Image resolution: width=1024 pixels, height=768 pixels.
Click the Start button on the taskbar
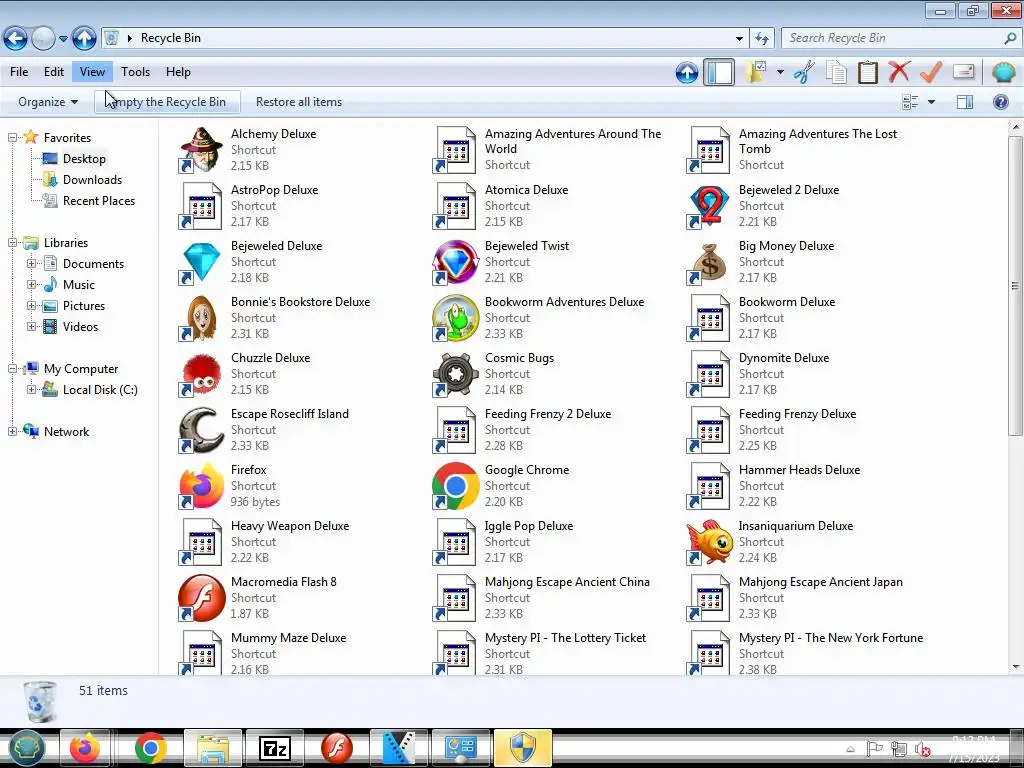[25, 748]
